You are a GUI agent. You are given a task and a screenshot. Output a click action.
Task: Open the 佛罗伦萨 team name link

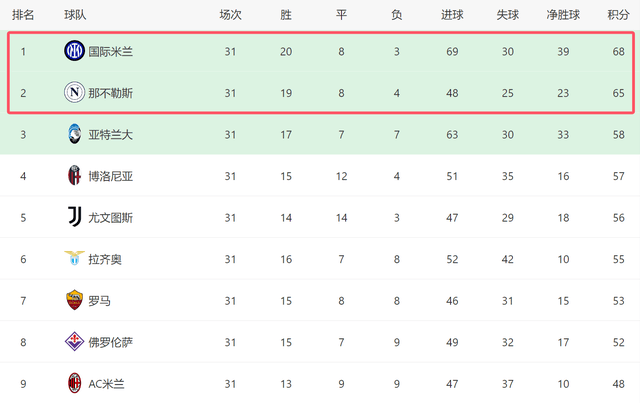pyautogui.click(x=110, y=342)
